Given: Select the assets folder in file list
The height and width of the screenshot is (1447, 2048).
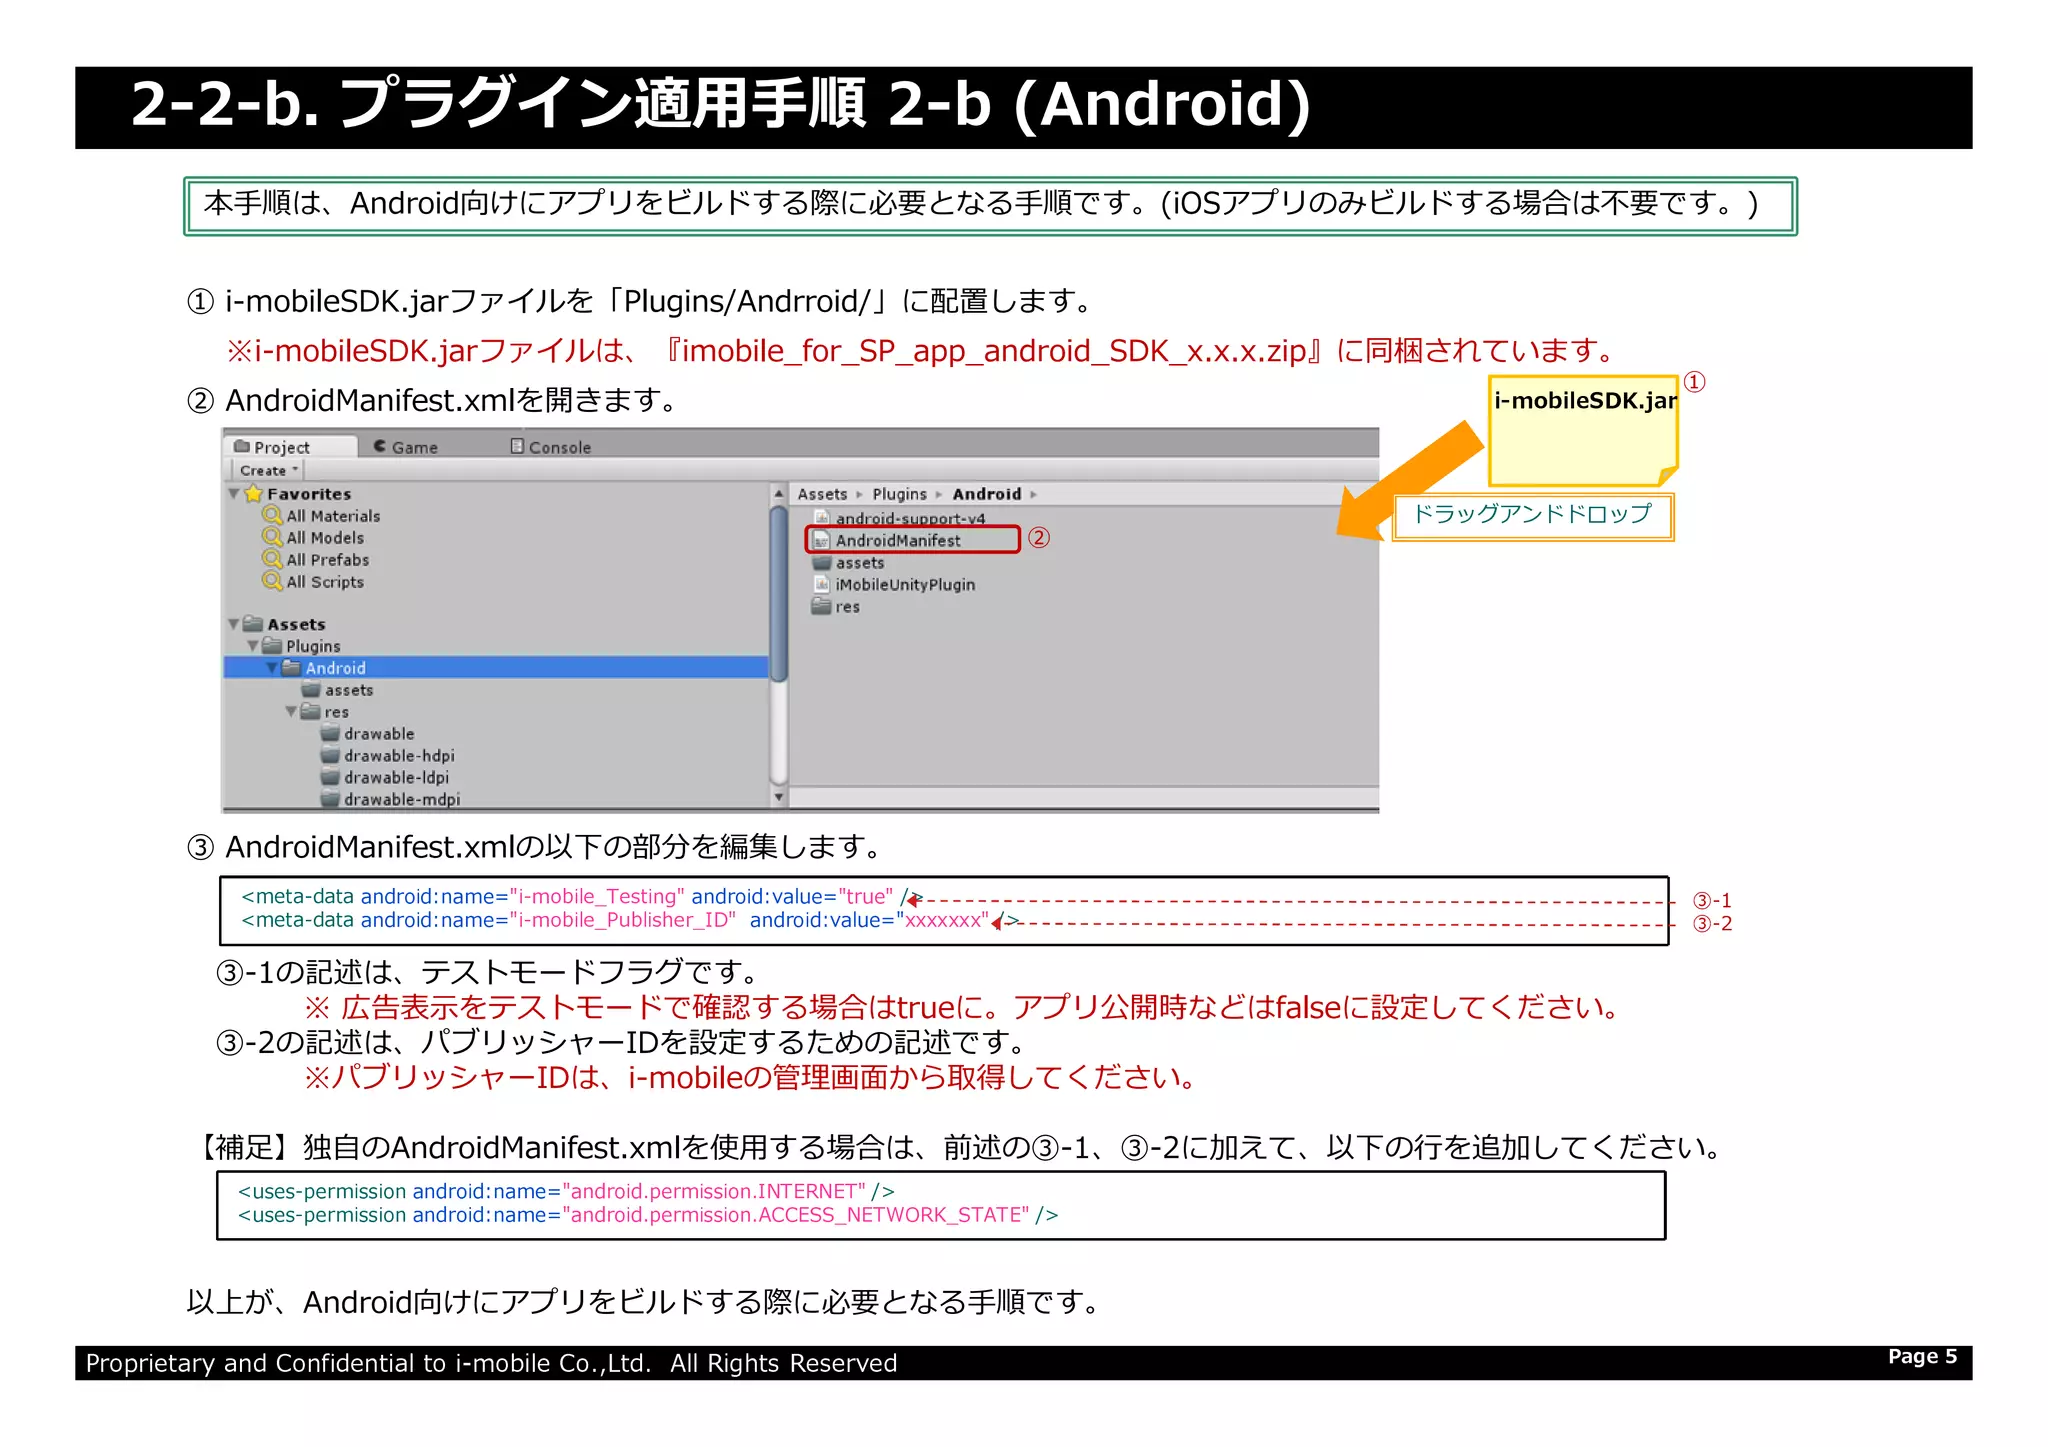Looking at the screenshot, I should point(860,563).
